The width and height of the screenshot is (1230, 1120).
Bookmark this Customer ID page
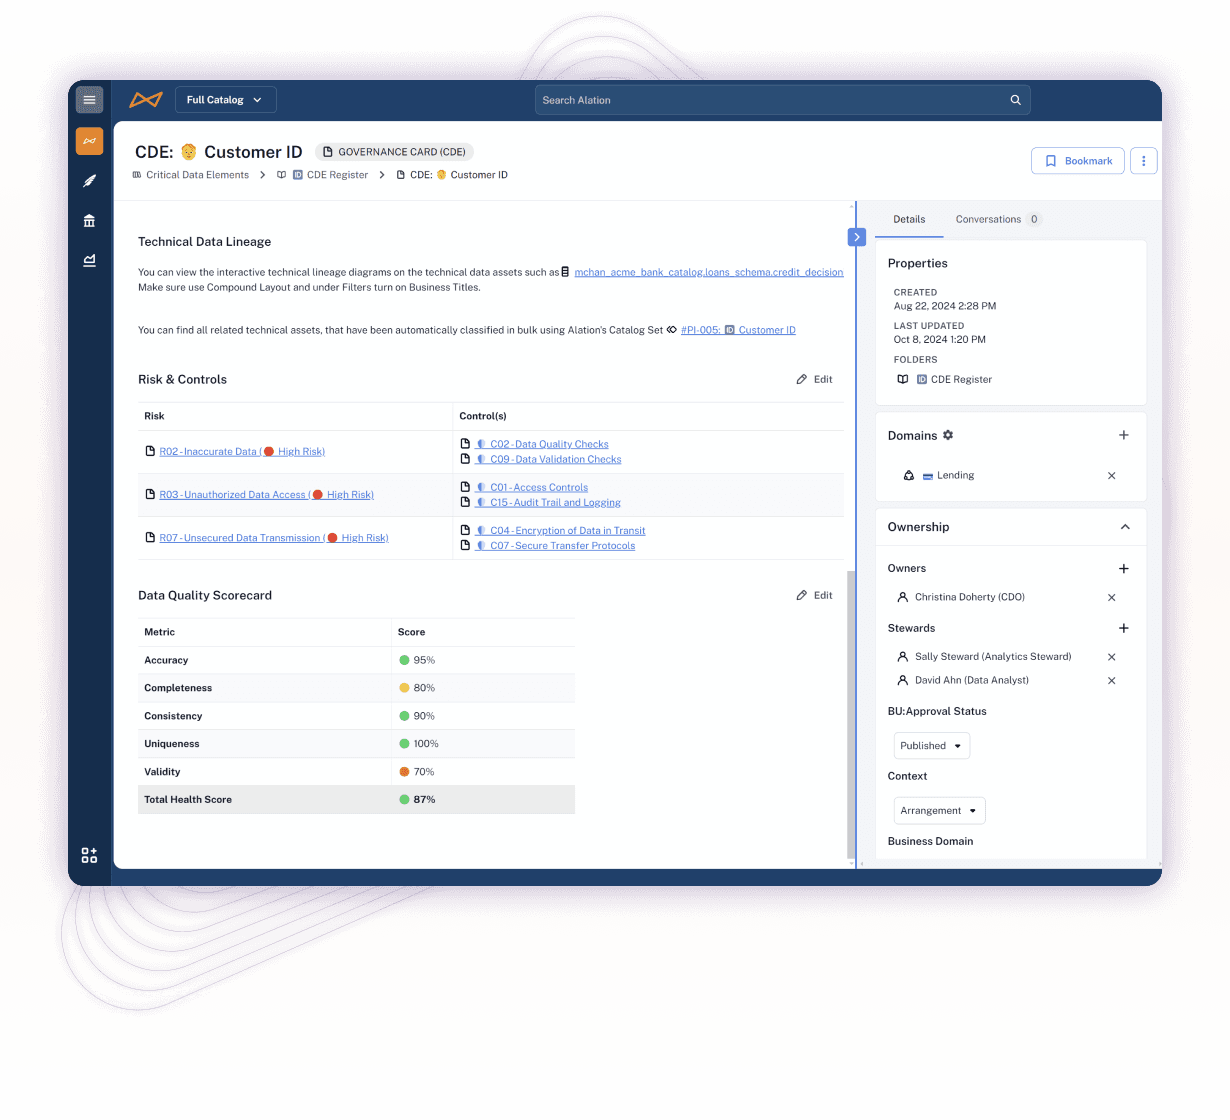pyautogui.click(x=1077, y=161)
